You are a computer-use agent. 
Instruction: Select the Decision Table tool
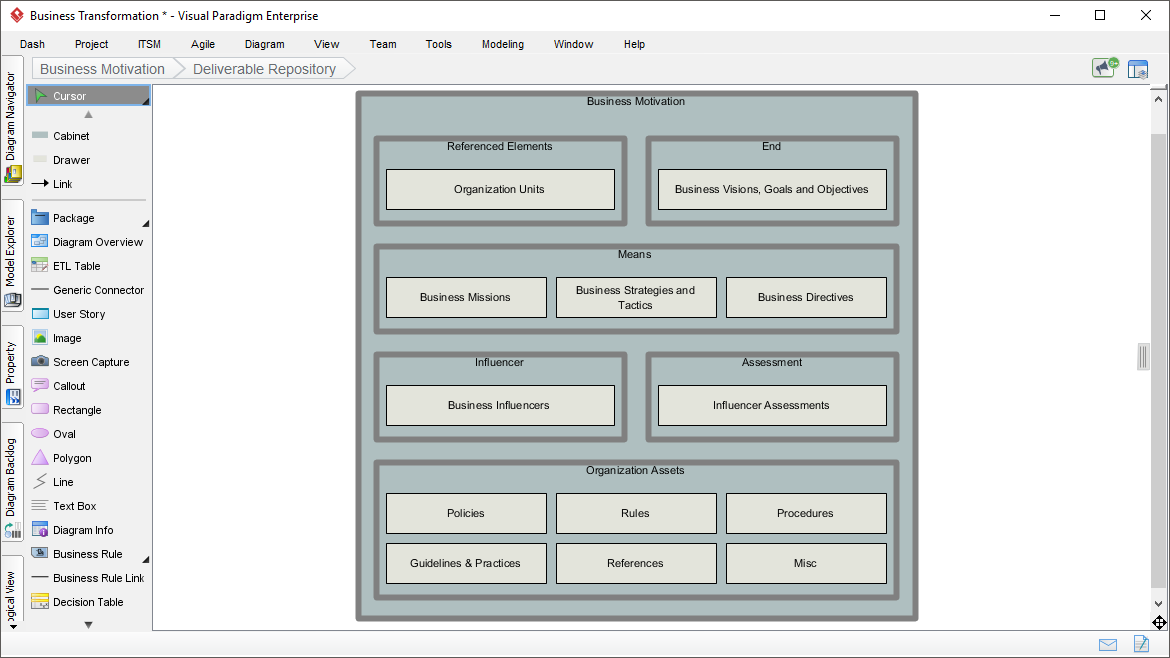pyautogui.click(x=88, y=602)
